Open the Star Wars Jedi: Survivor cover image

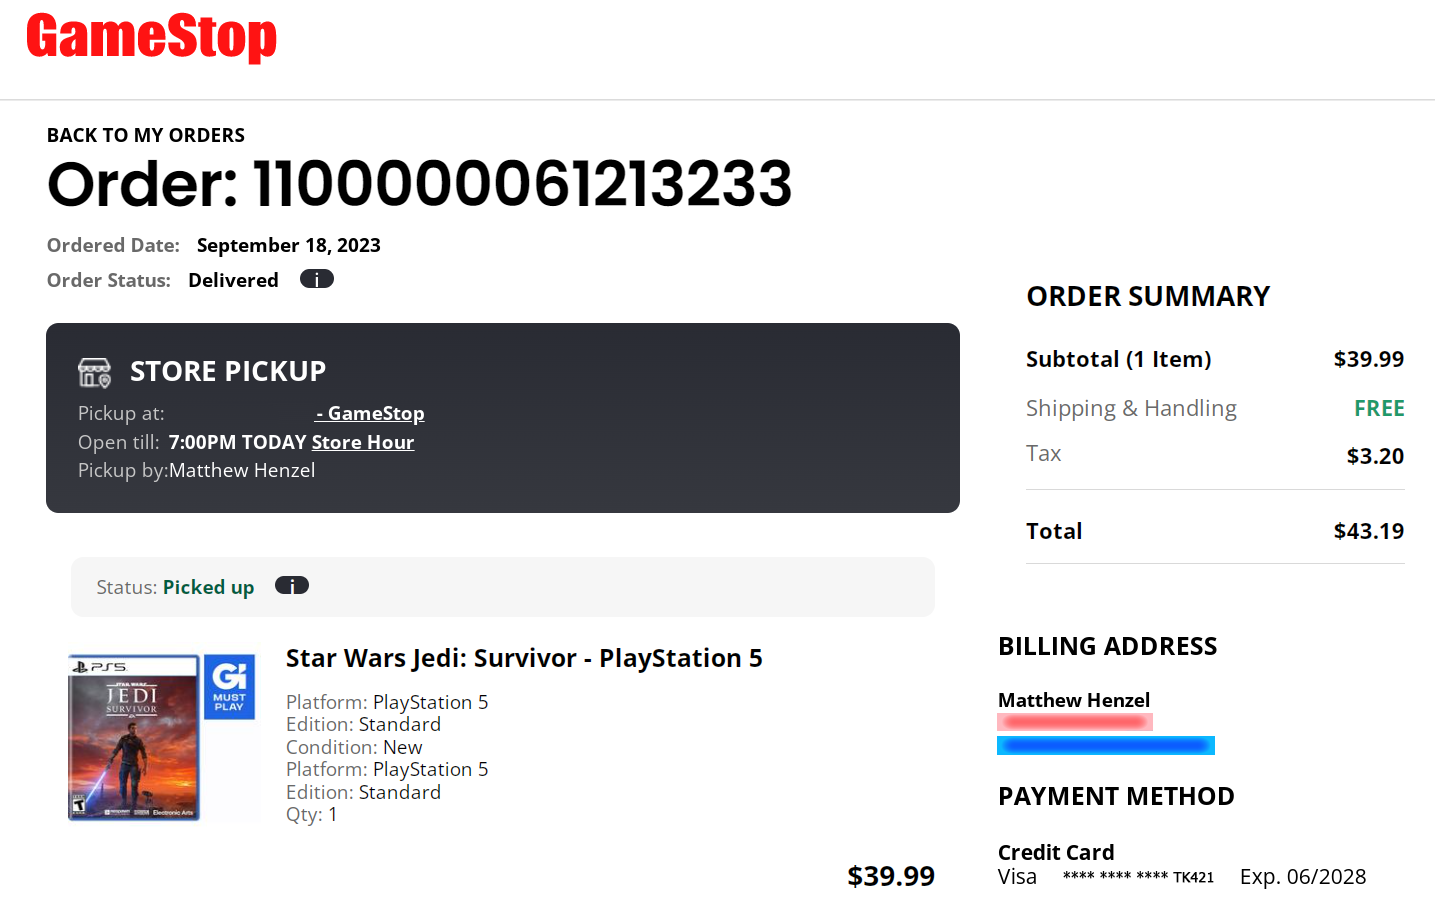tap(134, 738)
